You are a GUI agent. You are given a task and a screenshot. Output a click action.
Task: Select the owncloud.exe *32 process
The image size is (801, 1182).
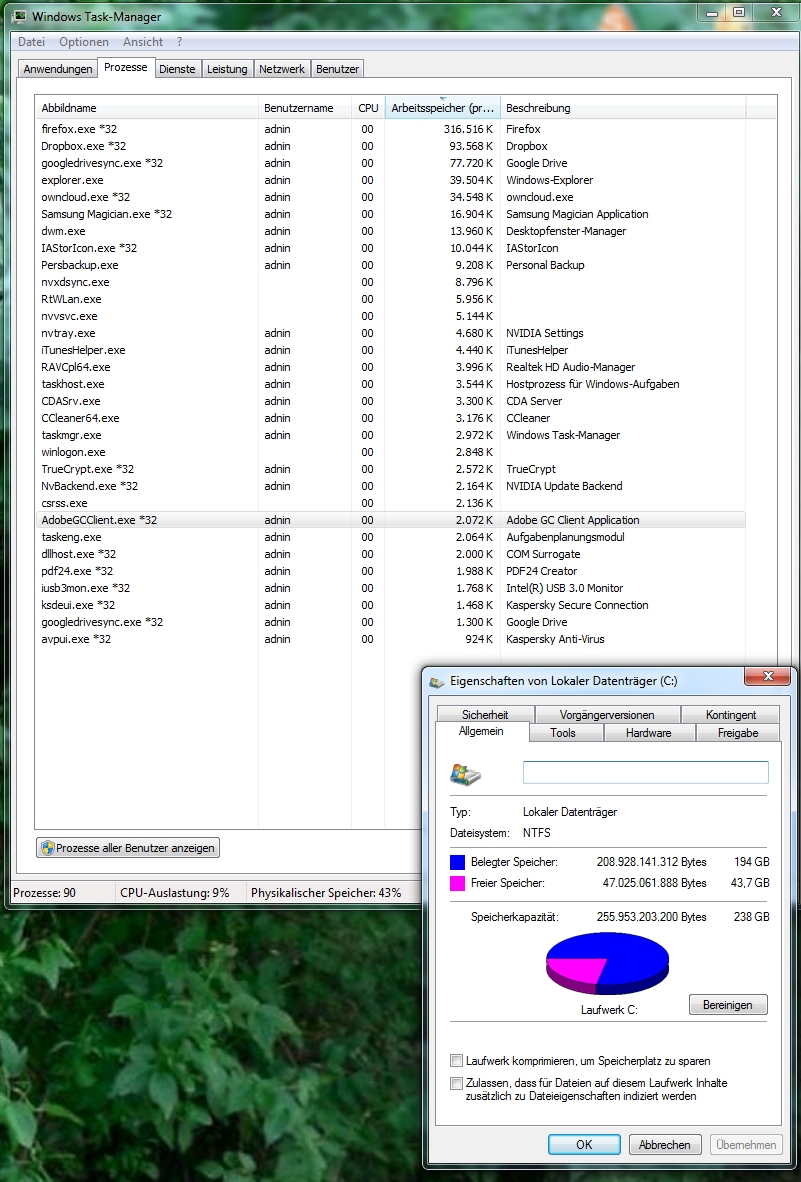click(x=390, y=197)
